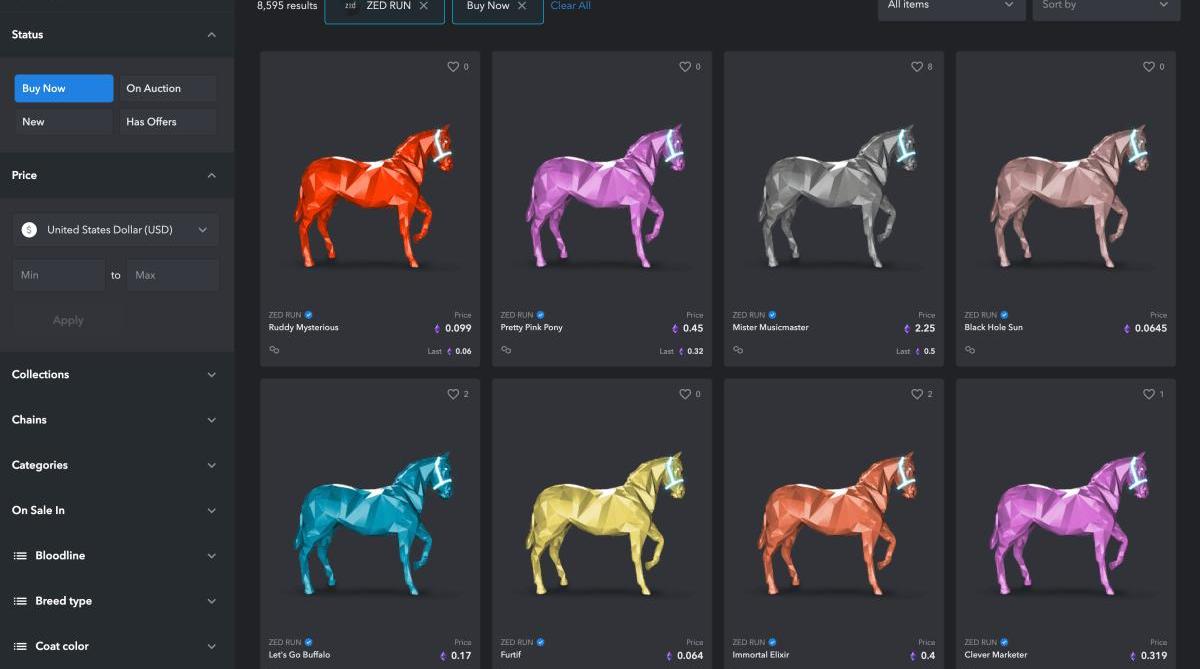Image resolution: width=1200 pixels, height=669 pixels.
Task: Expand the Bloodline filter section
Action: [117, 555]
